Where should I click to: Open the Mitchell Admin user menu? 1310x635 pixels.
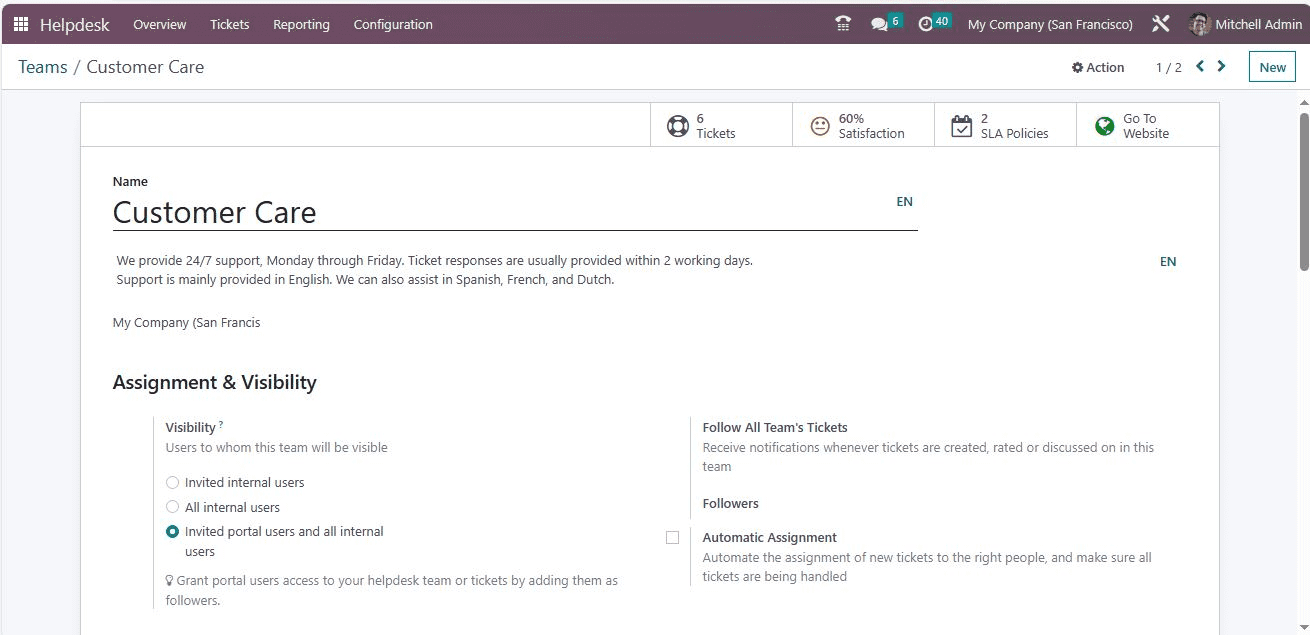click(x=1245, y=24)
